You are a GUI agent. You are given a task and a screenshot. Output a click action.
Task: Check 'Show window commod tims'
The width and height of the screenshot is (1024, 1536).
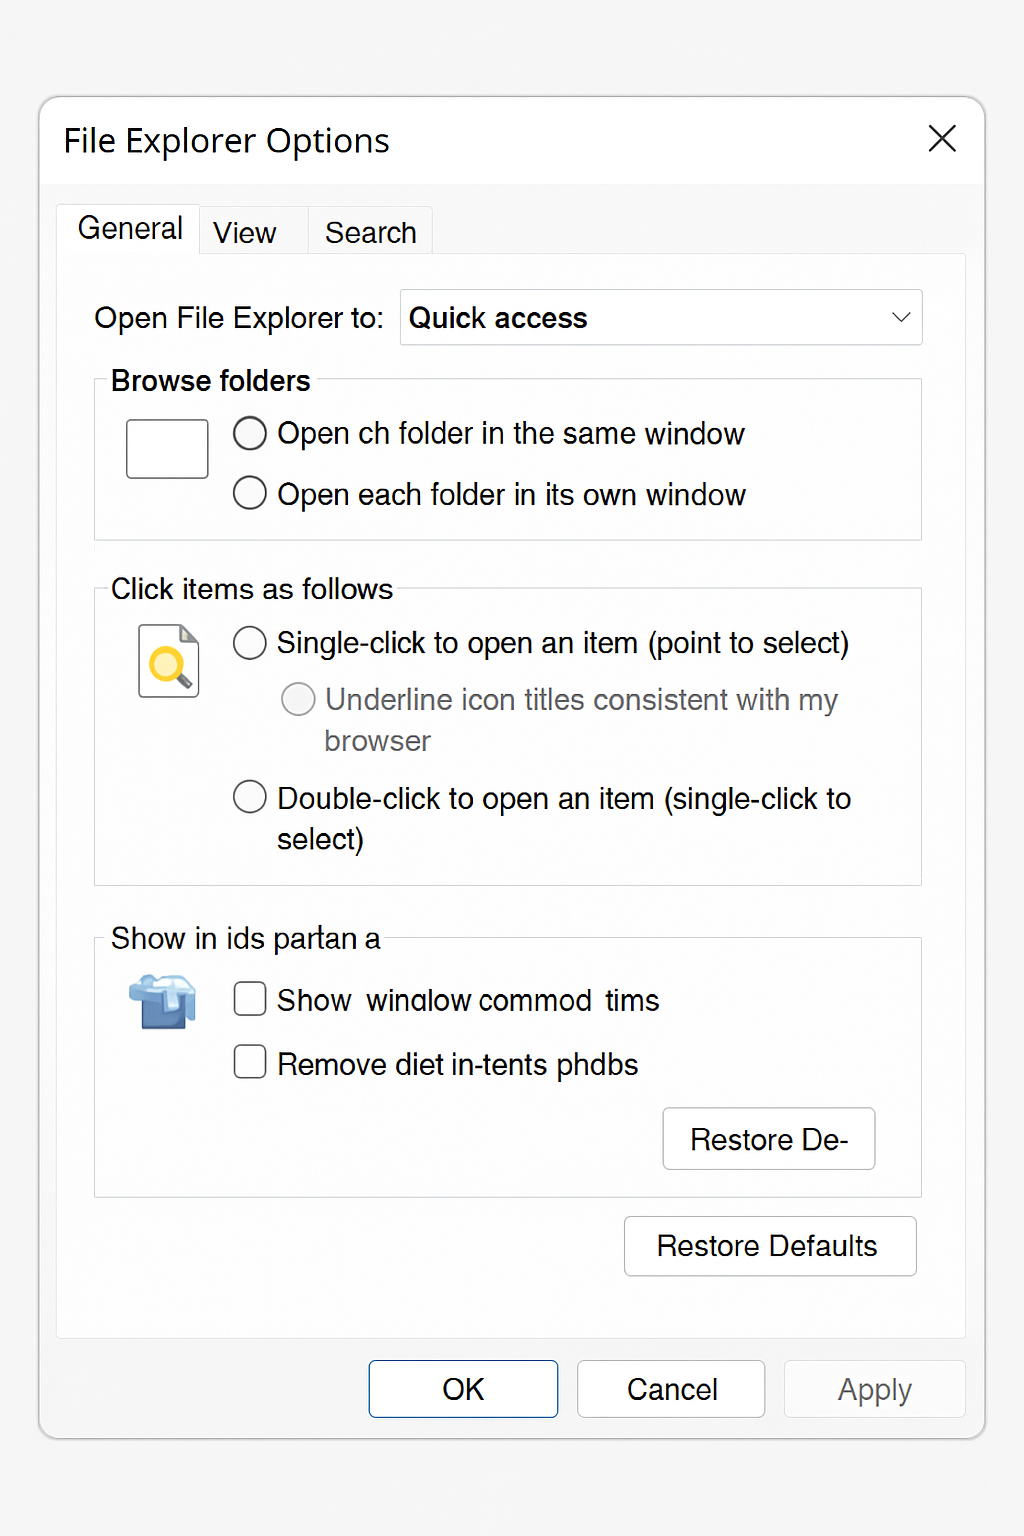pos(249,999)
